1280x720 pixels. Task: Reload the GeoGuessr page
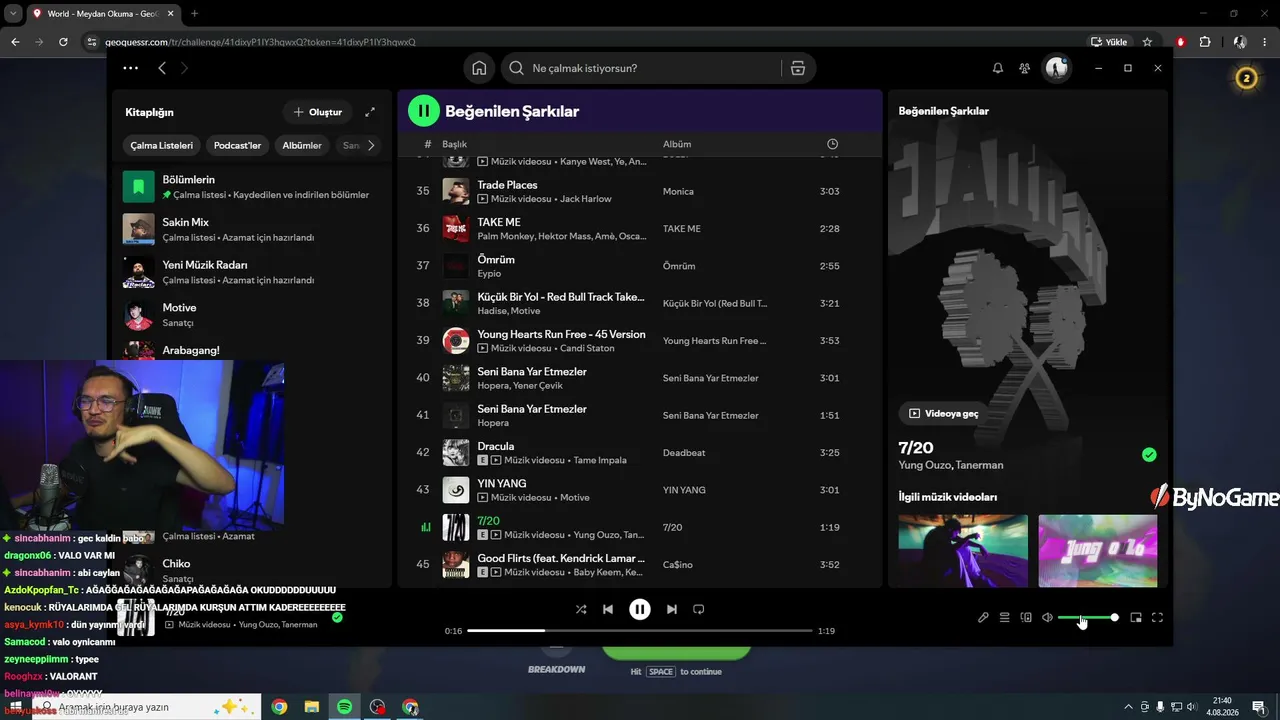point(63,42)
